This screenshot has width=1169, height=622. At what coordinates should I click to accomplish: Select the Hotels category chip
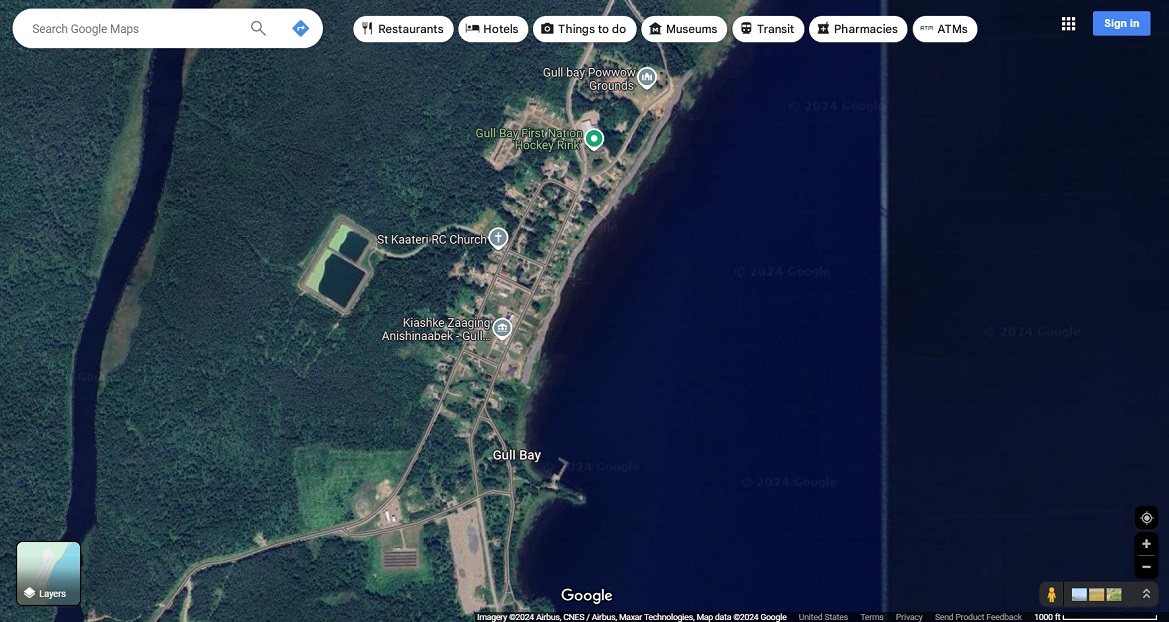[493, 29]
